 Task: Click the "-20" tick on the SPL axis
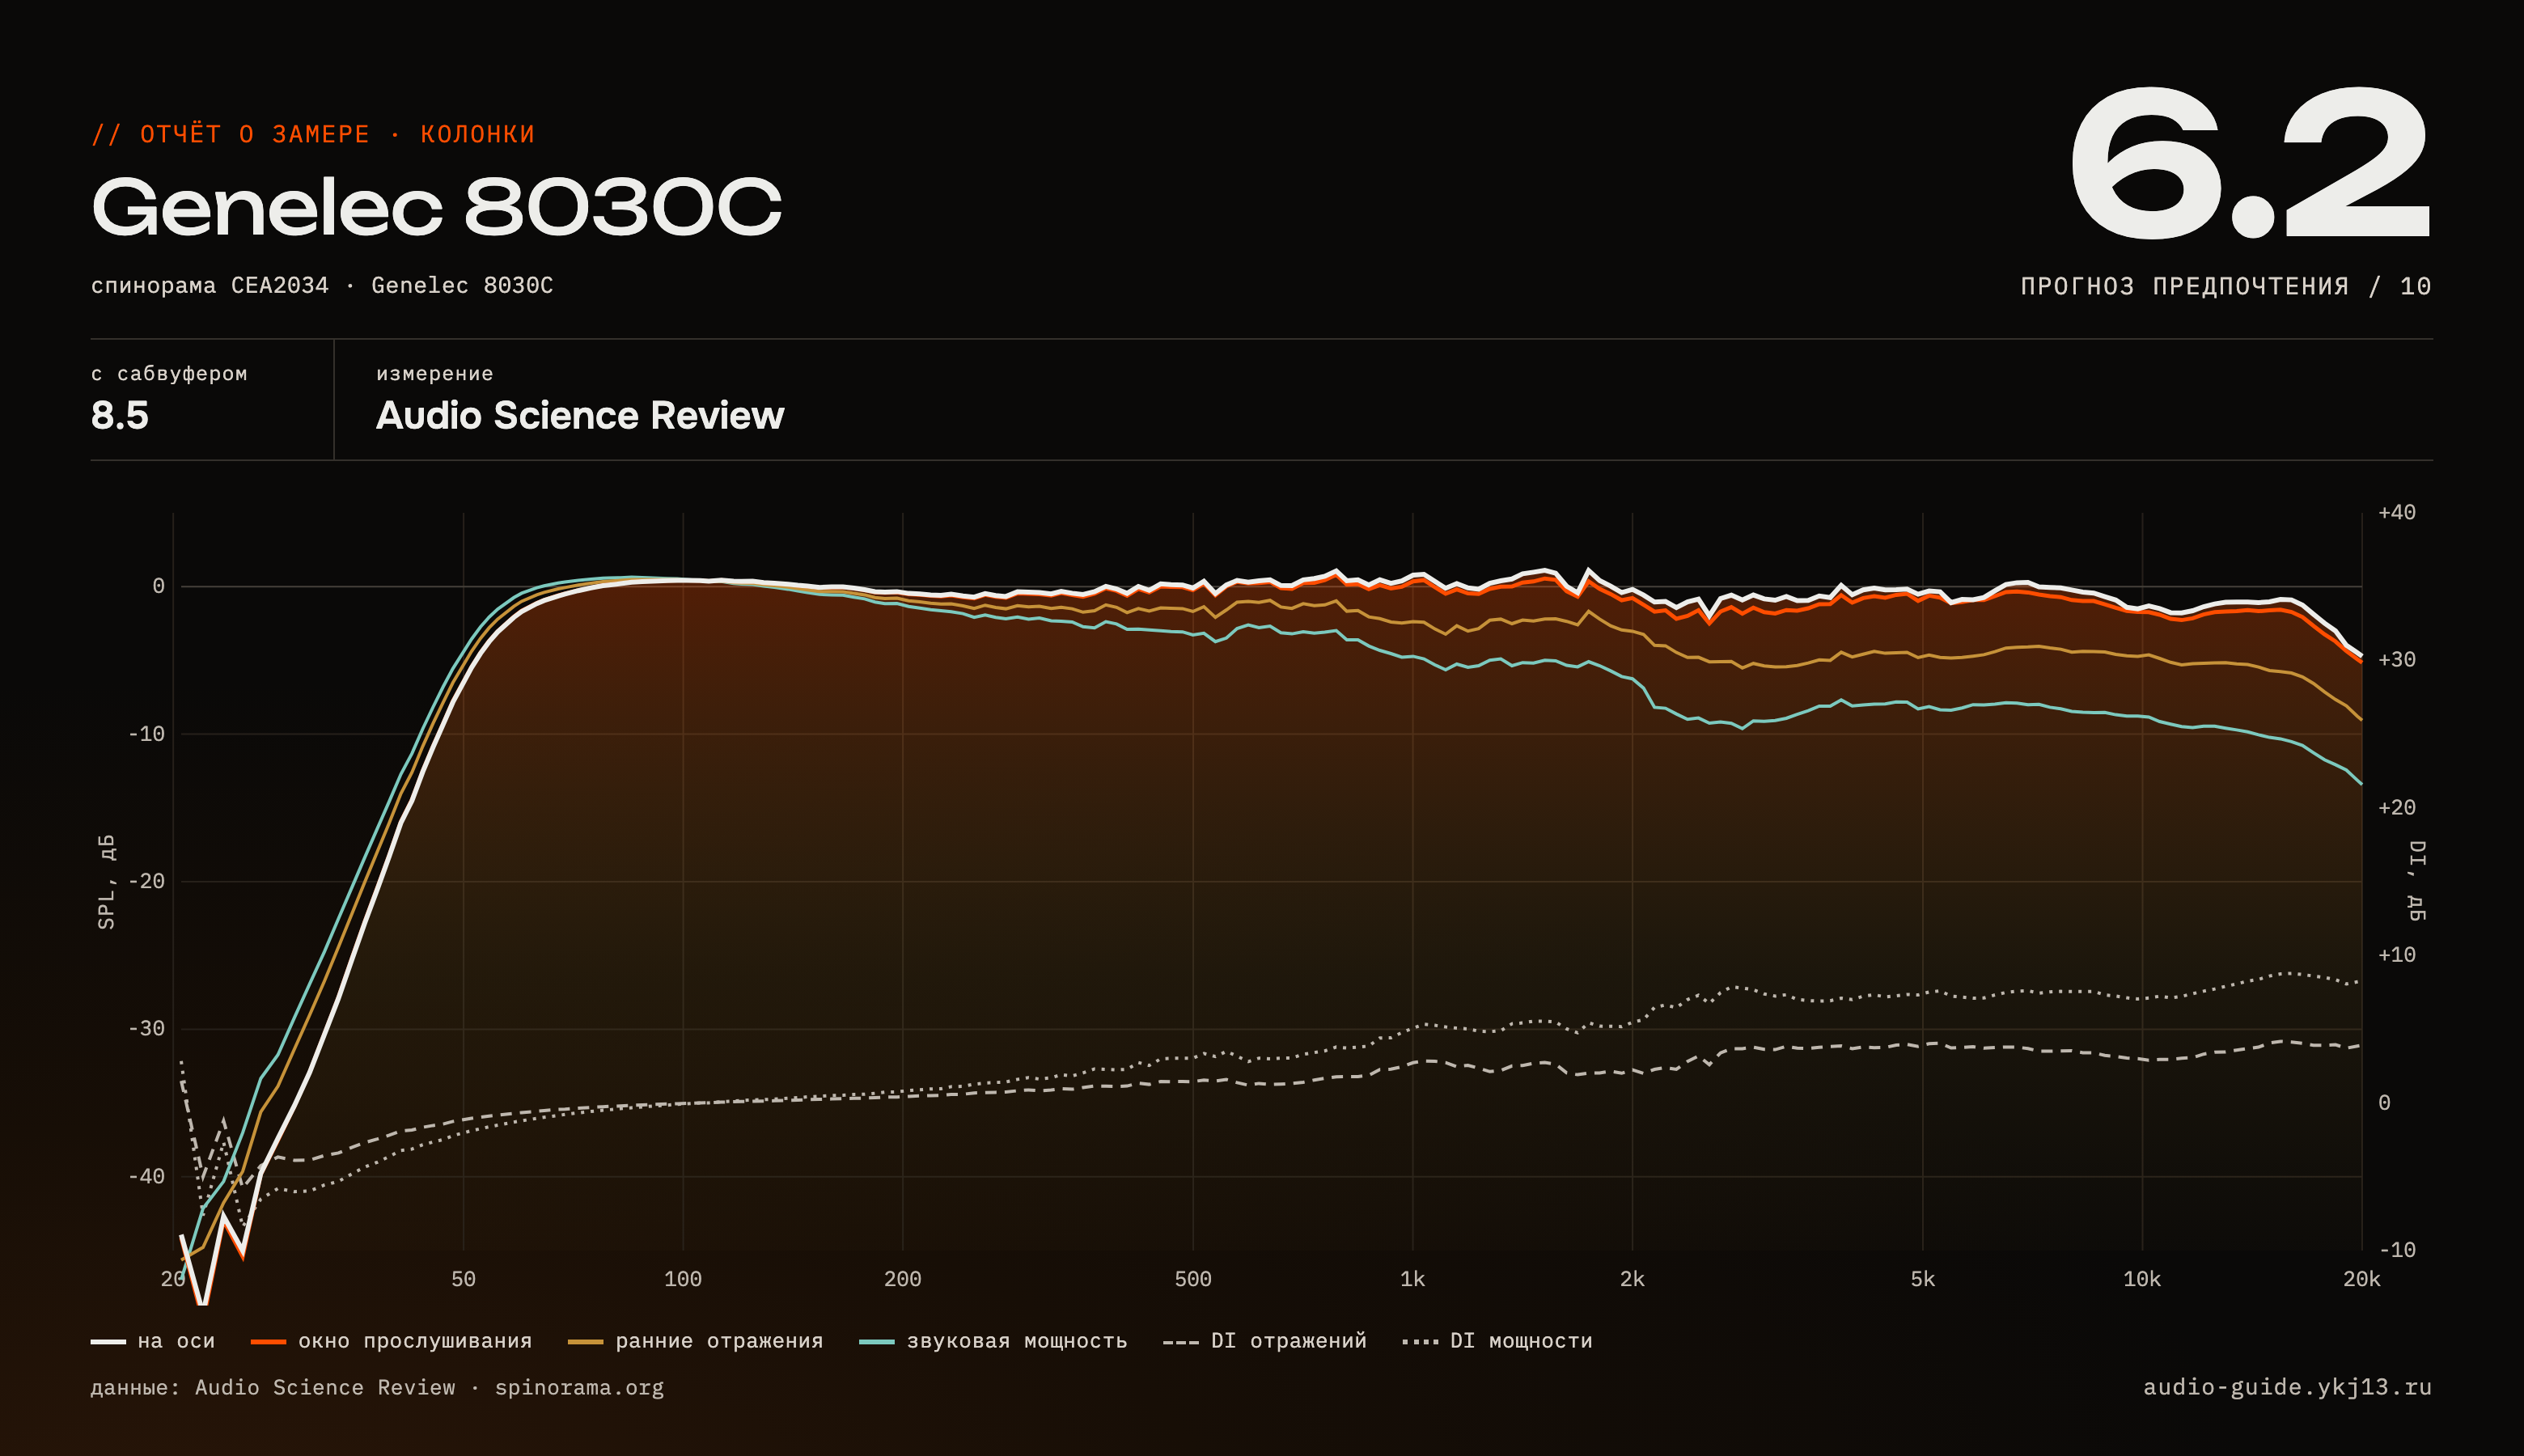[146, 882]
